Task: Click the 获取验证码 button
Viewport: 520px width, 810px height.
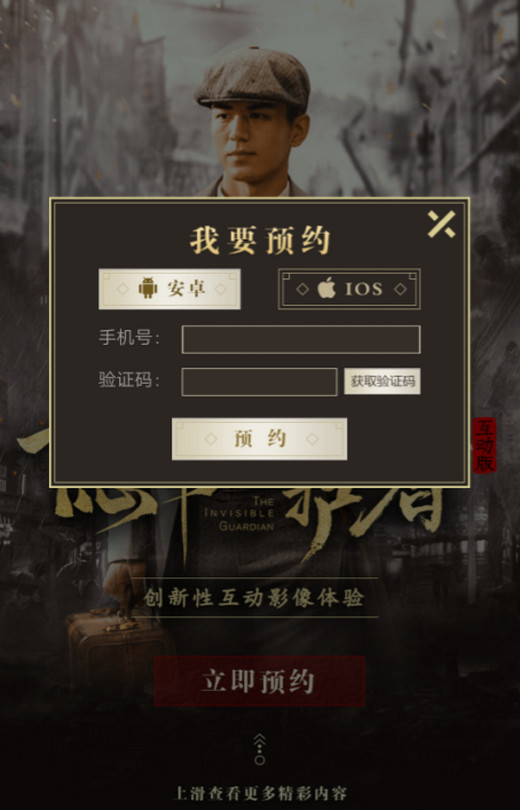Action: [382, 381]
